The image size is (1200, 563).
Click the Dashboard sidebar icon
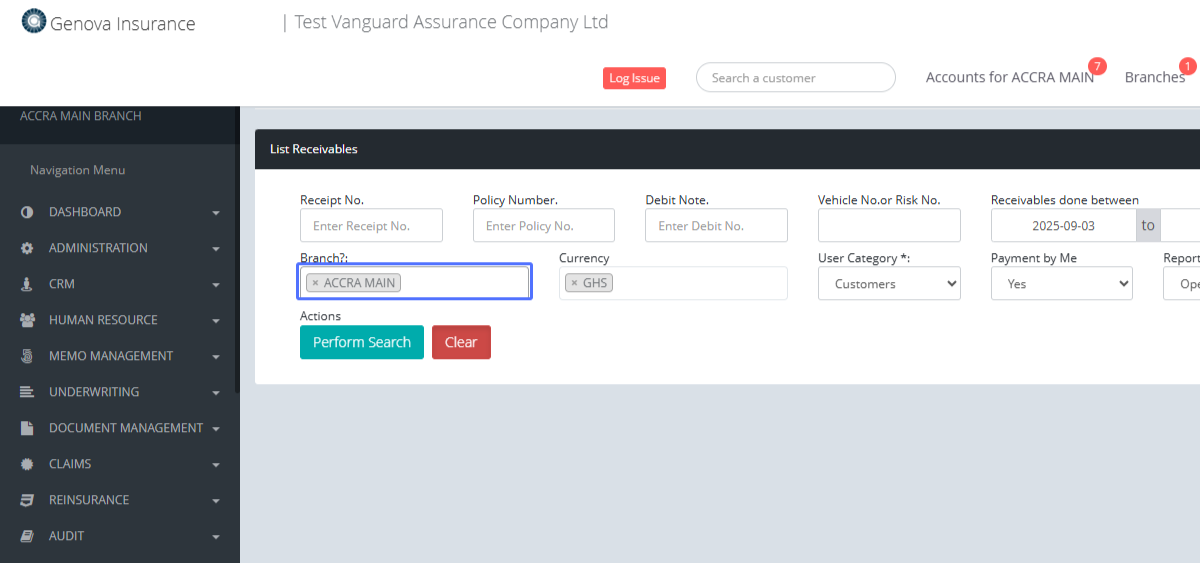click(x=27, y=212)
